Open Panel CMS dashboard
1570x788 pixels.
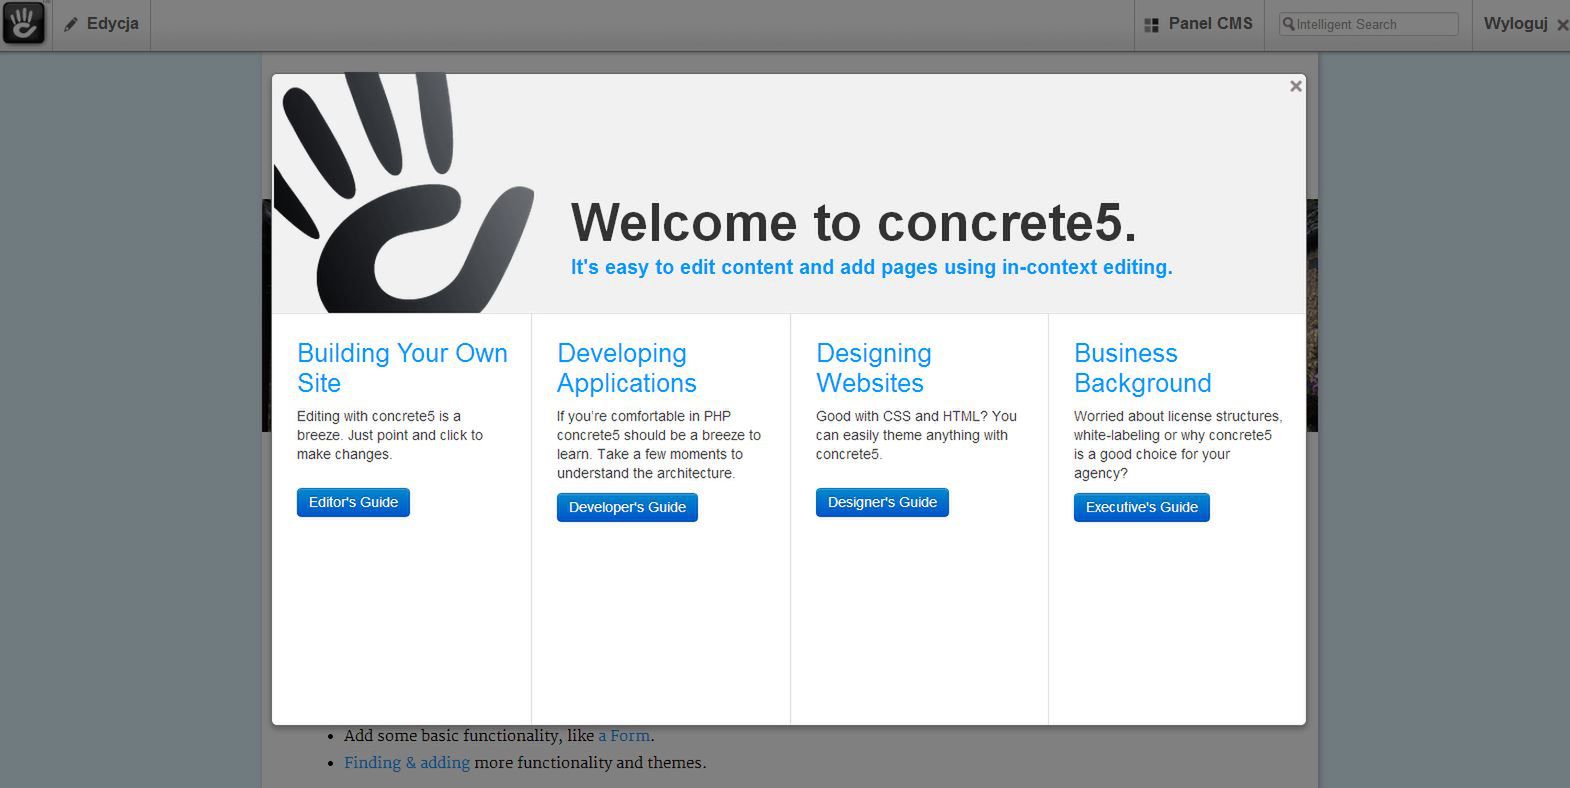[x=1198, y=24]
